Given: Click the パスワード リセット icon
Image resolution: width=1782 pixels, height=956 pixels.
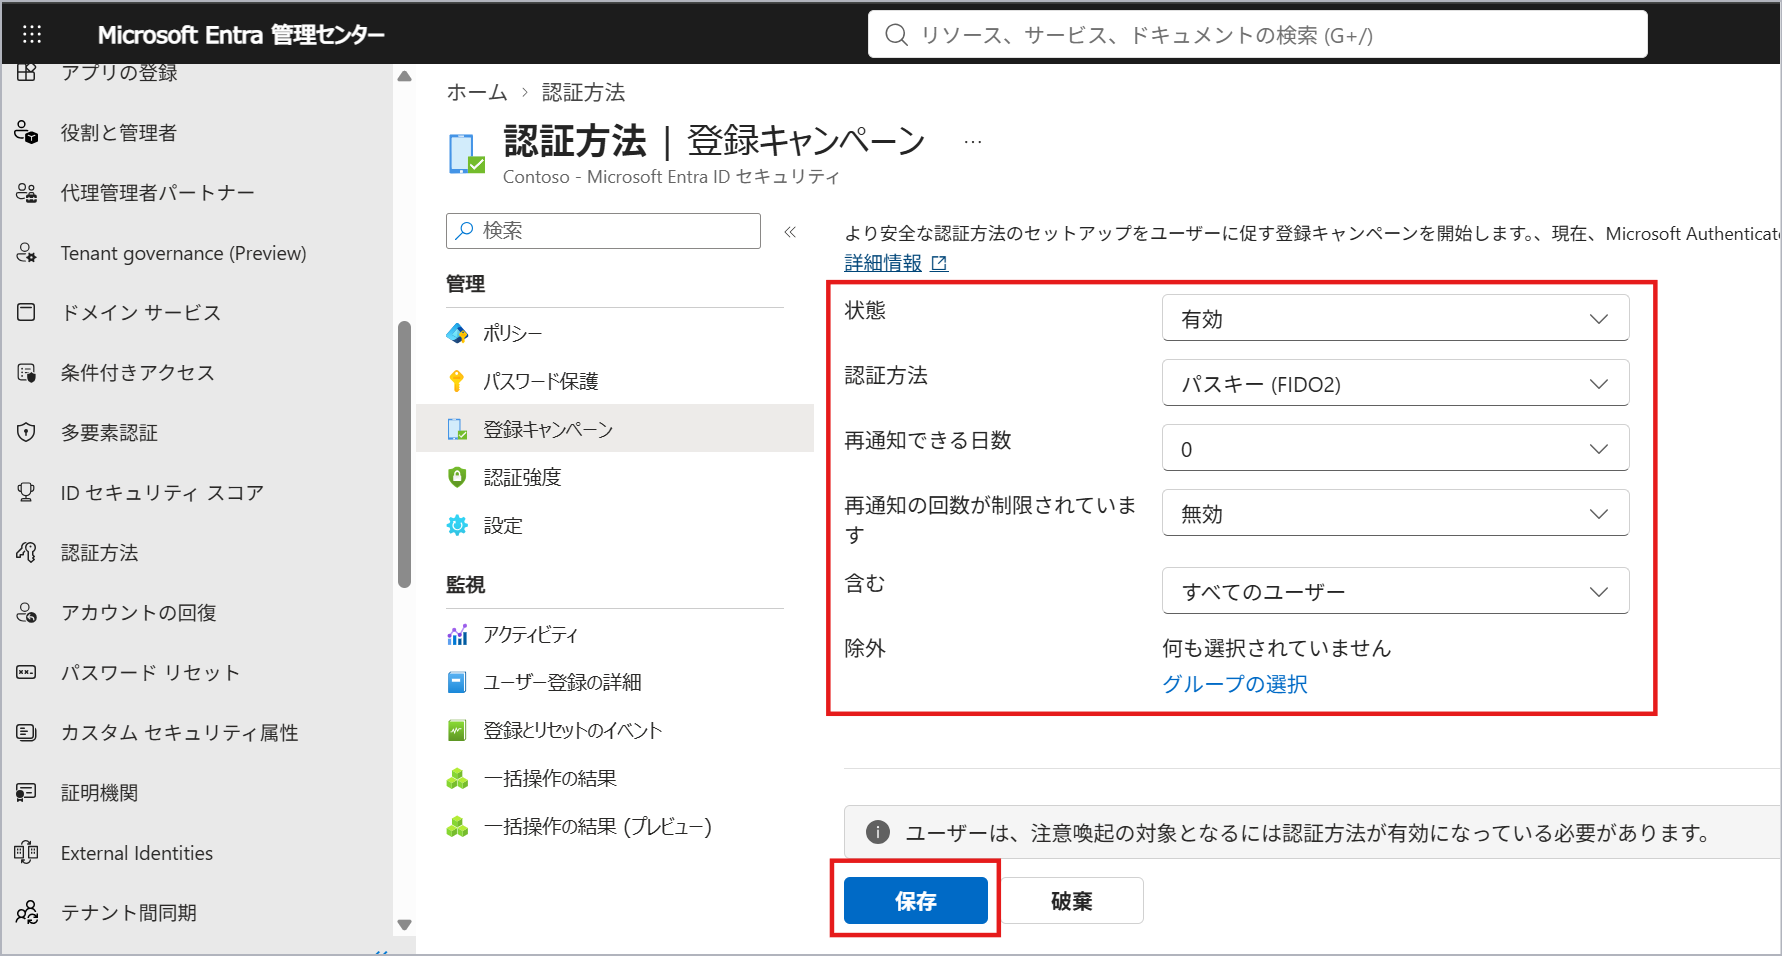Looking at the screenshot, I should (27, 672).
